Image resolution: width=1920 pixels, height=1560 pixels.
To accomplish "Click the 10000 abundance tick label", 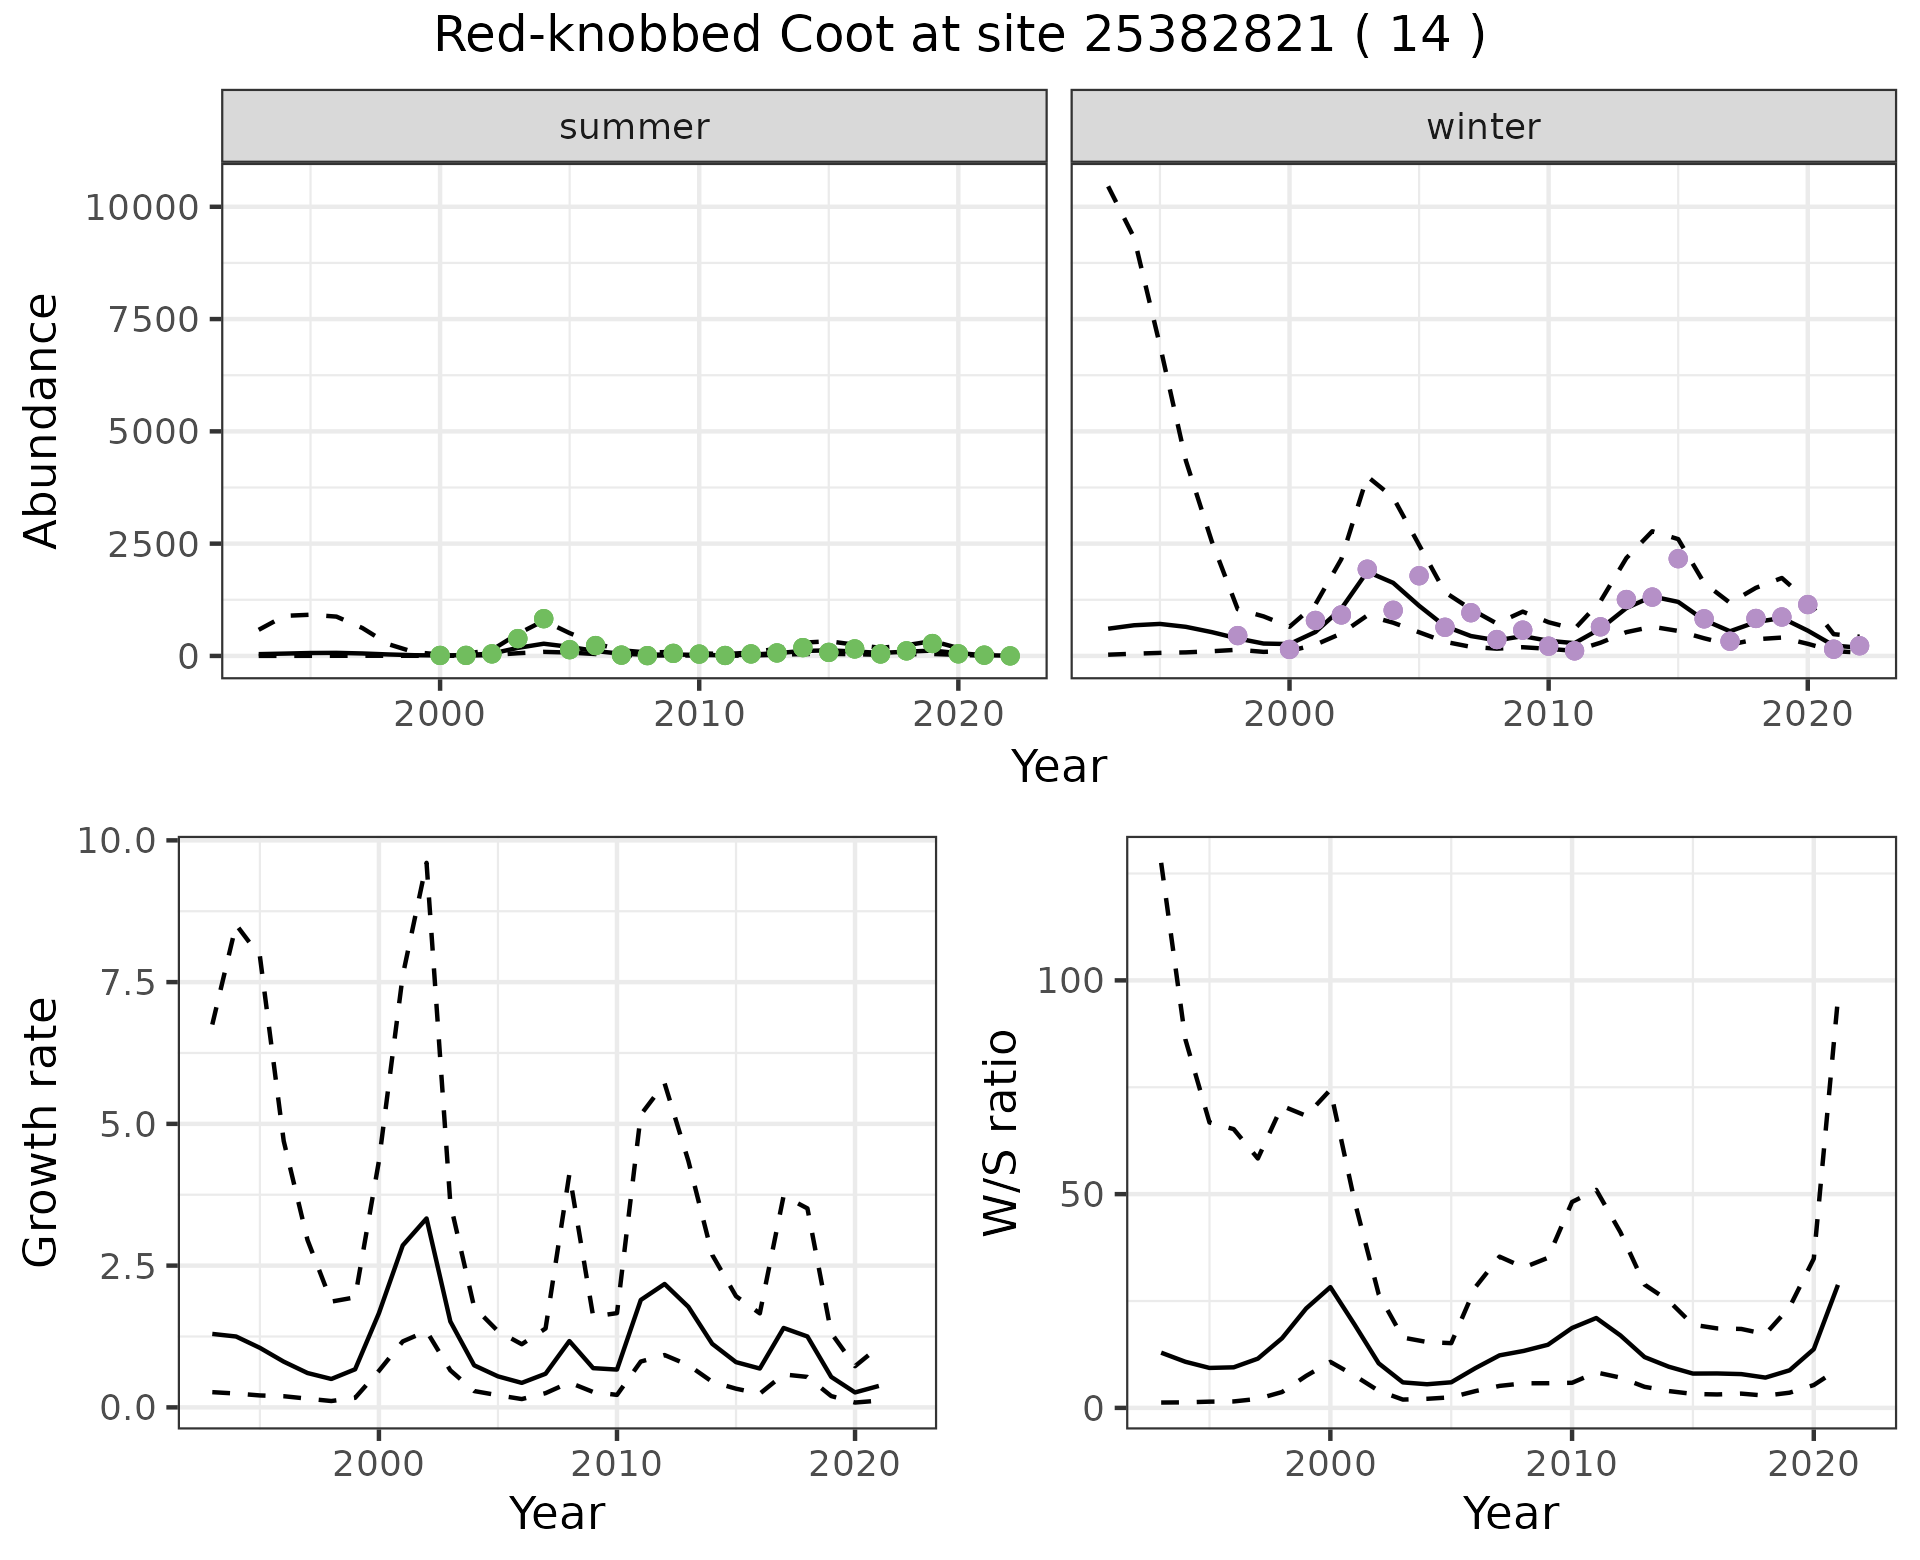I will (x=142, y=208).
